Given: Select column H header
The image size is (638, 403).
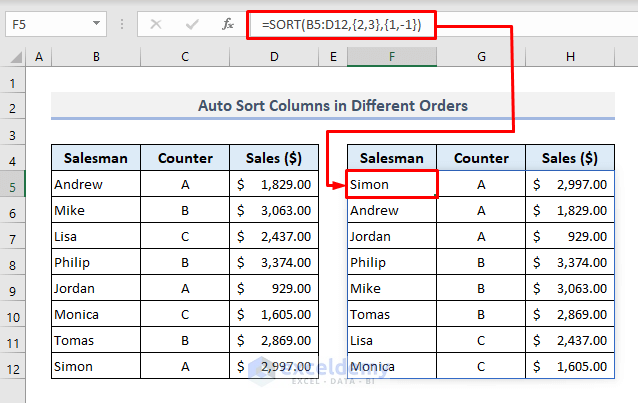Looking at the screenshot, I should tap(570, 58).
